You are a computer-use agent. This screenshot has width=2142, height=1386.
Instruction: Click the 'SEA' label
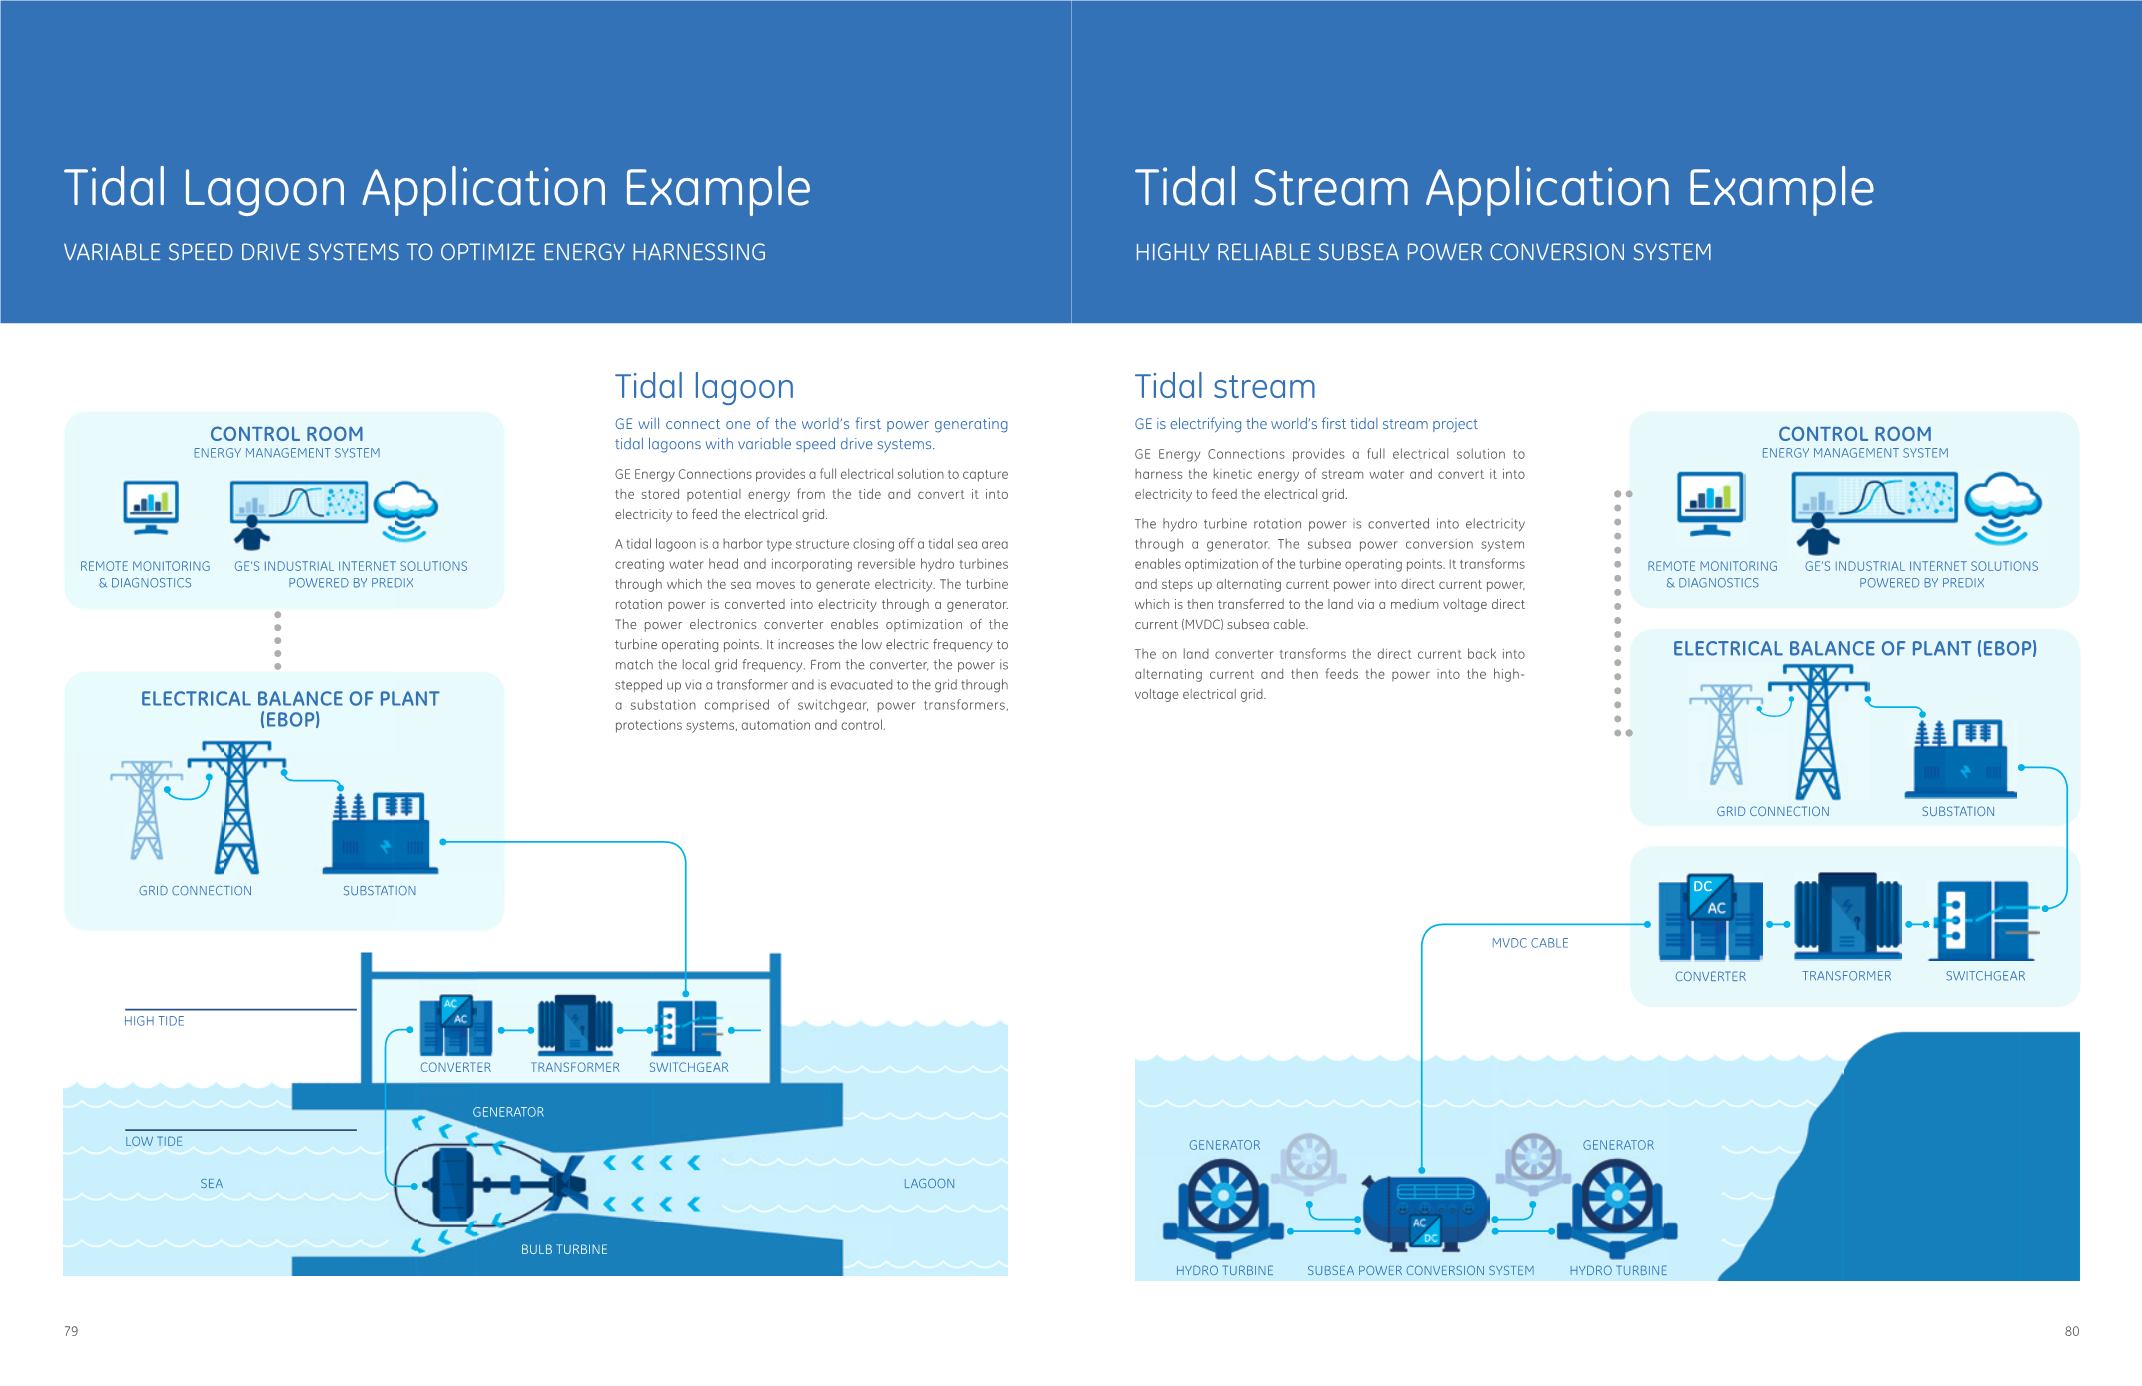pos(212,1184)
